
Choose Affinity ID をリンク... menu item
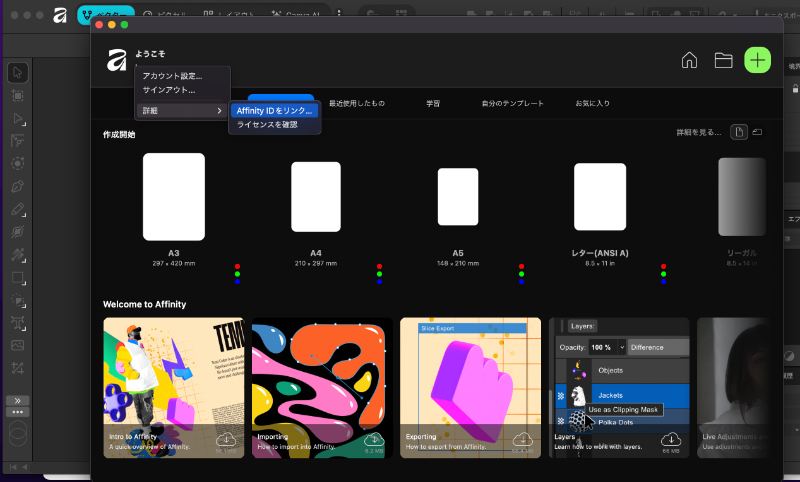tap(274, 110)
